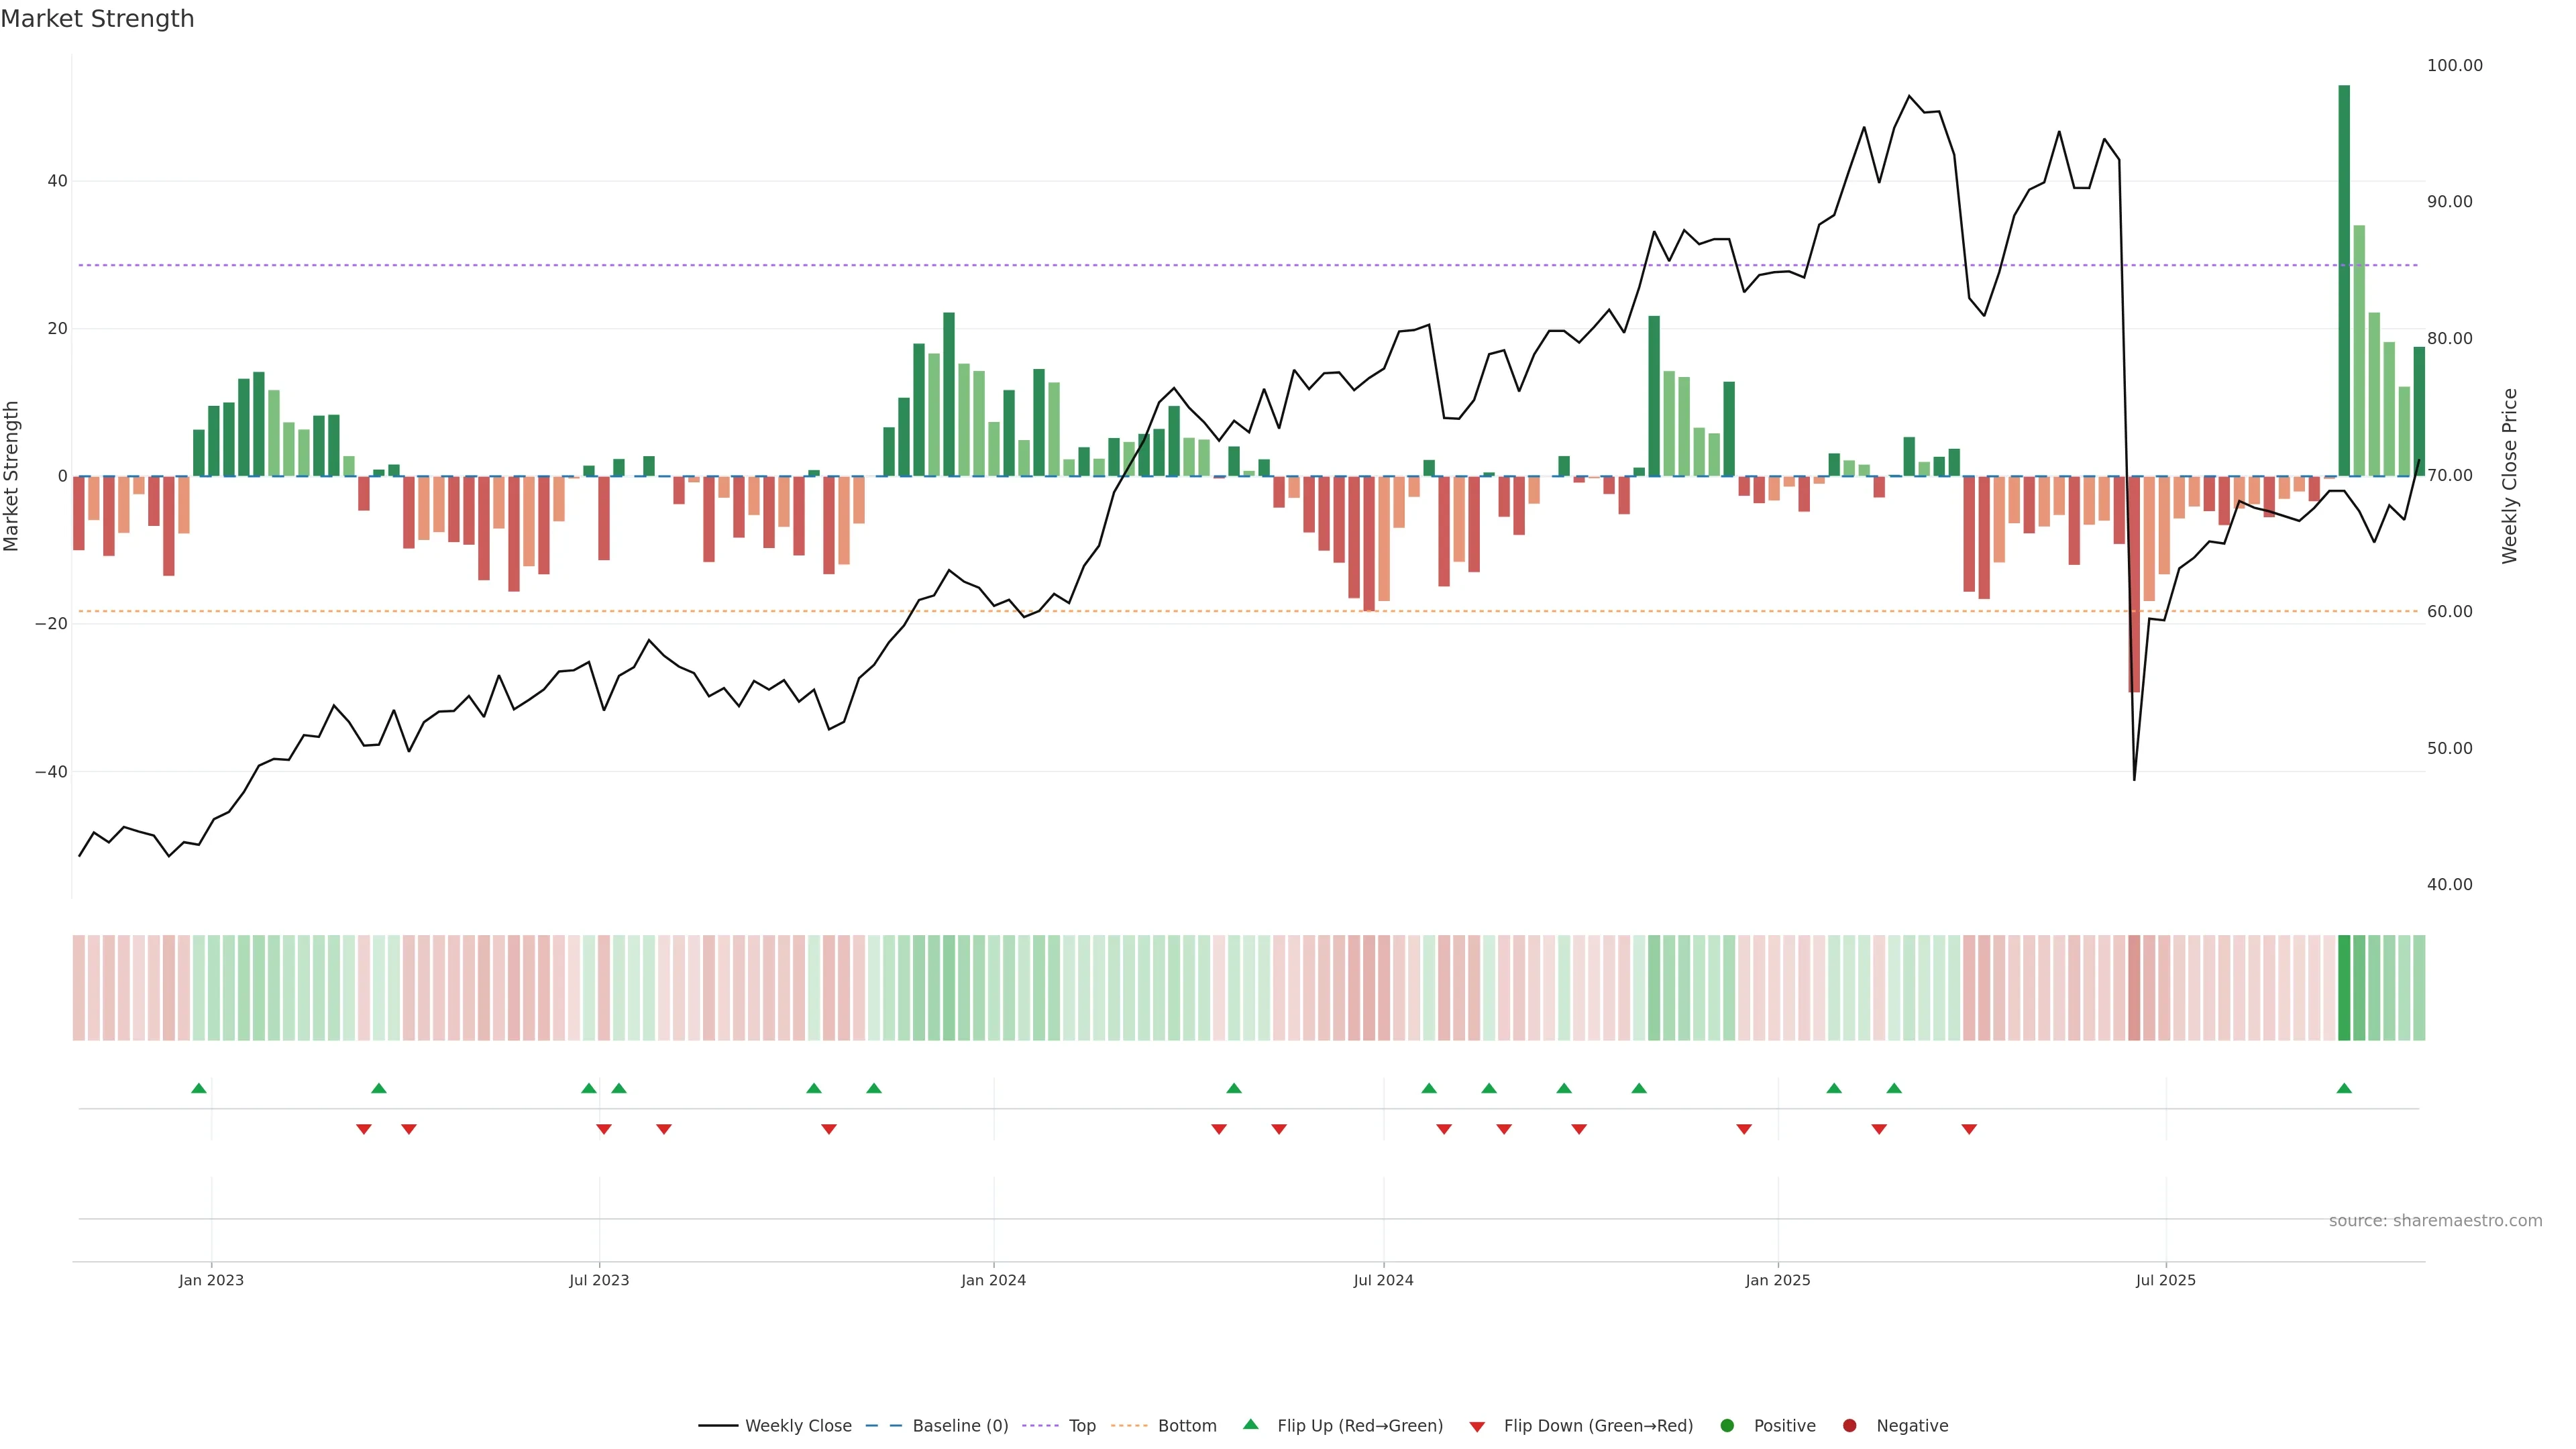Click the first red flip-down triangle marker
The height and width of the screenshot is (1449, 2576).
click(x=364, y=1129)
